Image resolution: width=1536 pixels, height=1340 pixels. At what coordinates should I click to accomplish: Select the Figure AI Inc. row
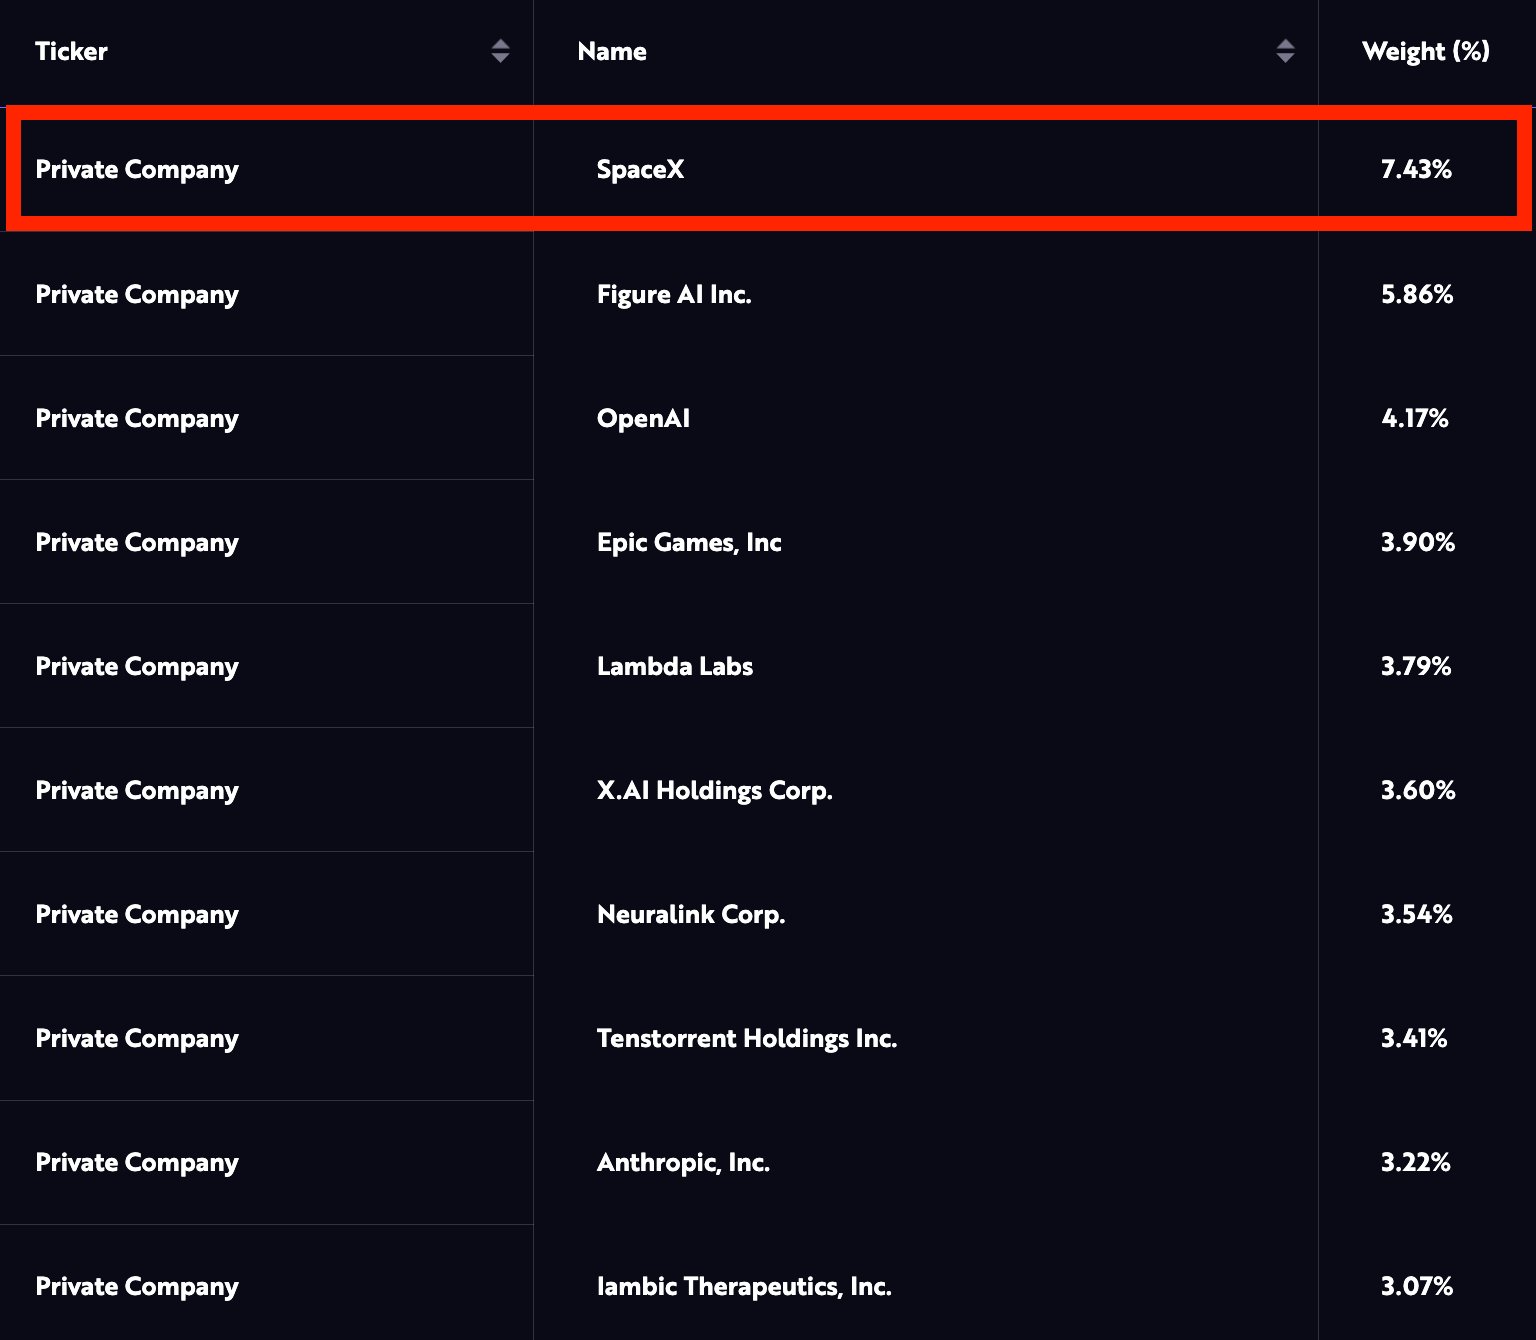[x=676, y=294]
